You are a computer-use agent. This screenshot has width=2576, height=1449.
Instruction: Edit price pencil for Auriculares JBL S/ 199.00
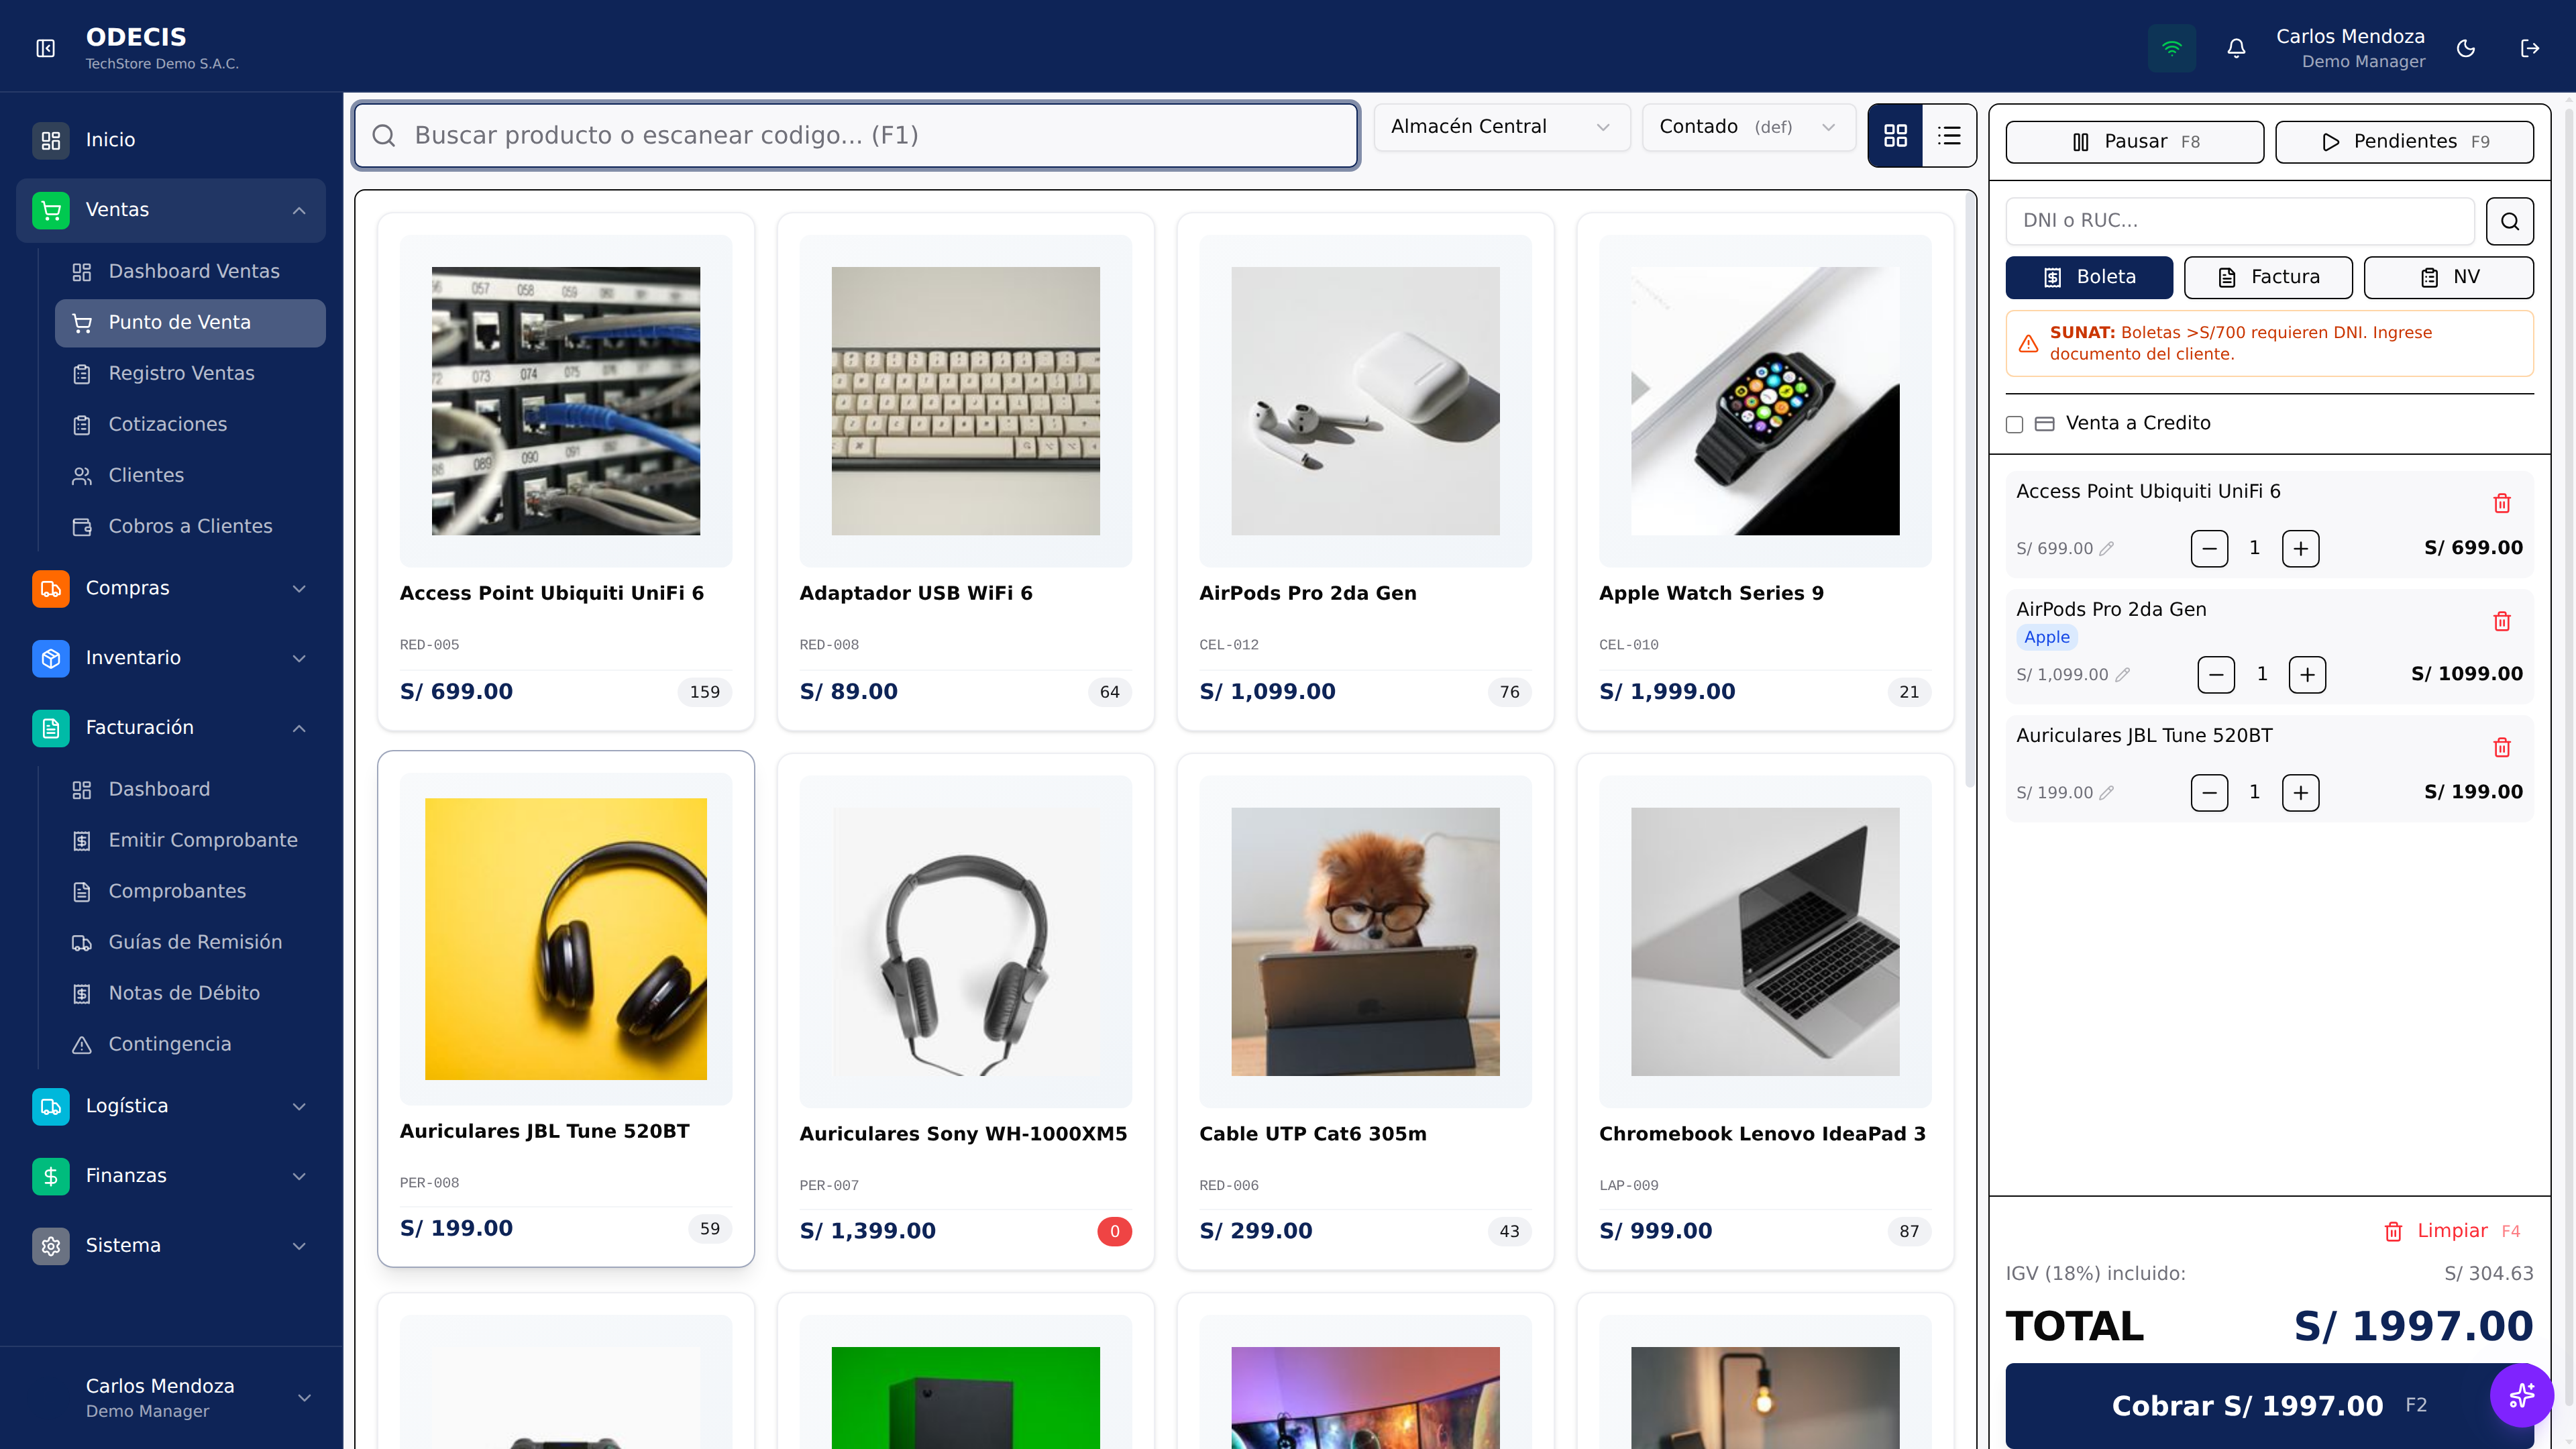point(2107,792)
